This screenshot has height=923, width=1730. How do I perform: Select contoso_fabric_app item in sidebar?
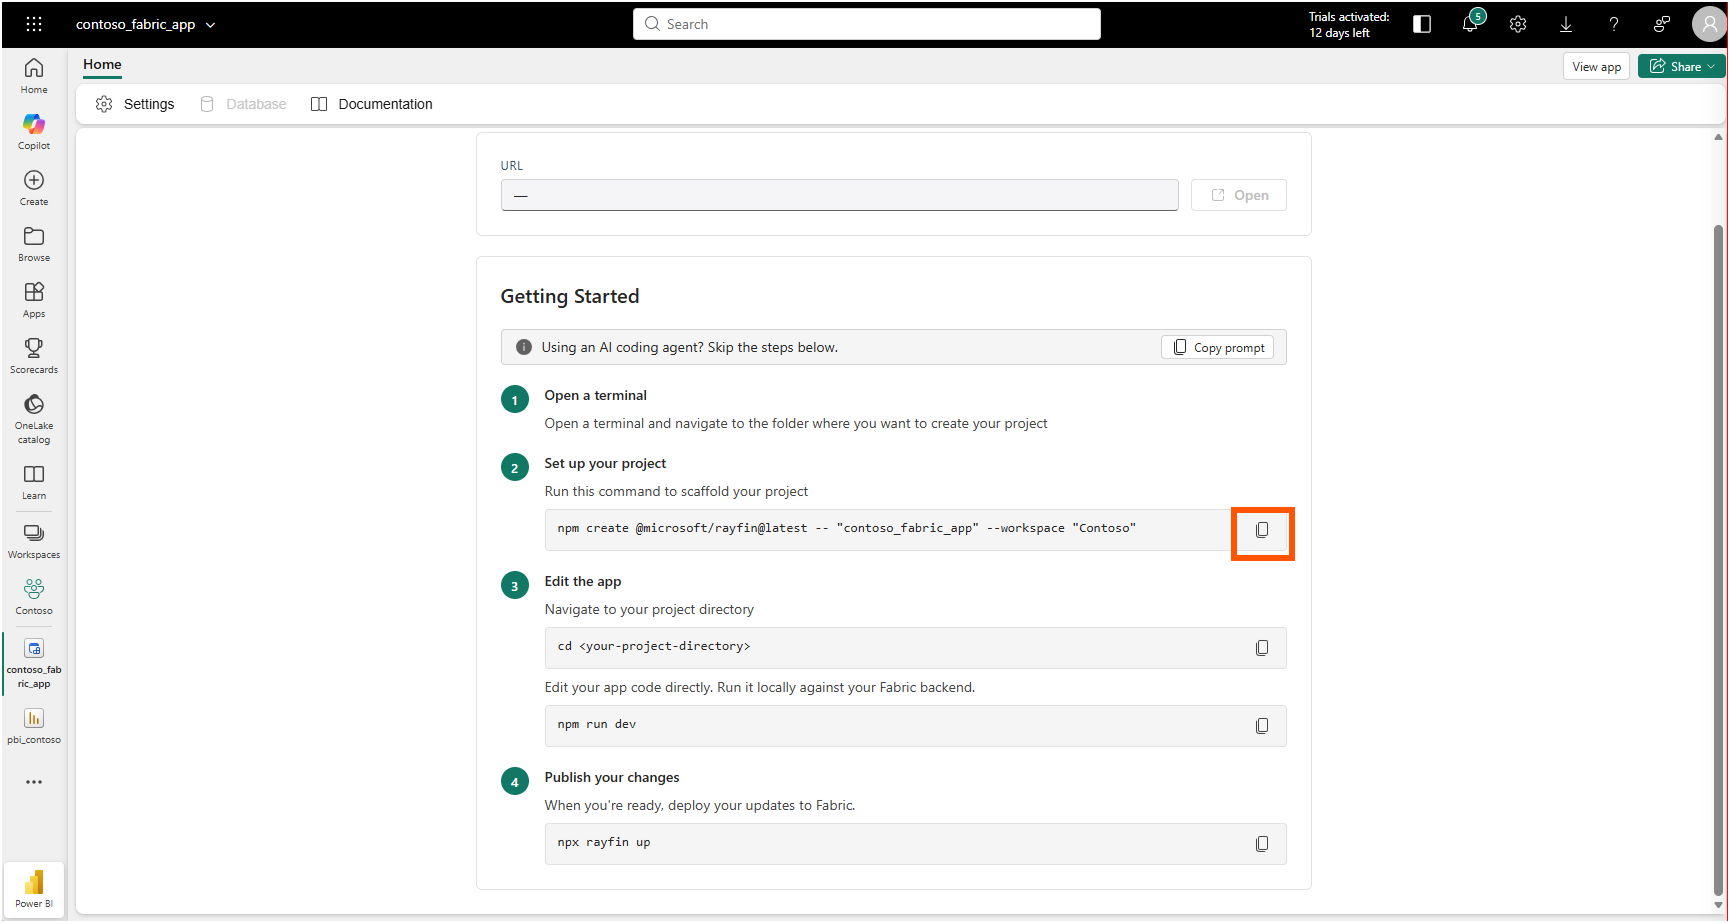[x=34, y=662]
